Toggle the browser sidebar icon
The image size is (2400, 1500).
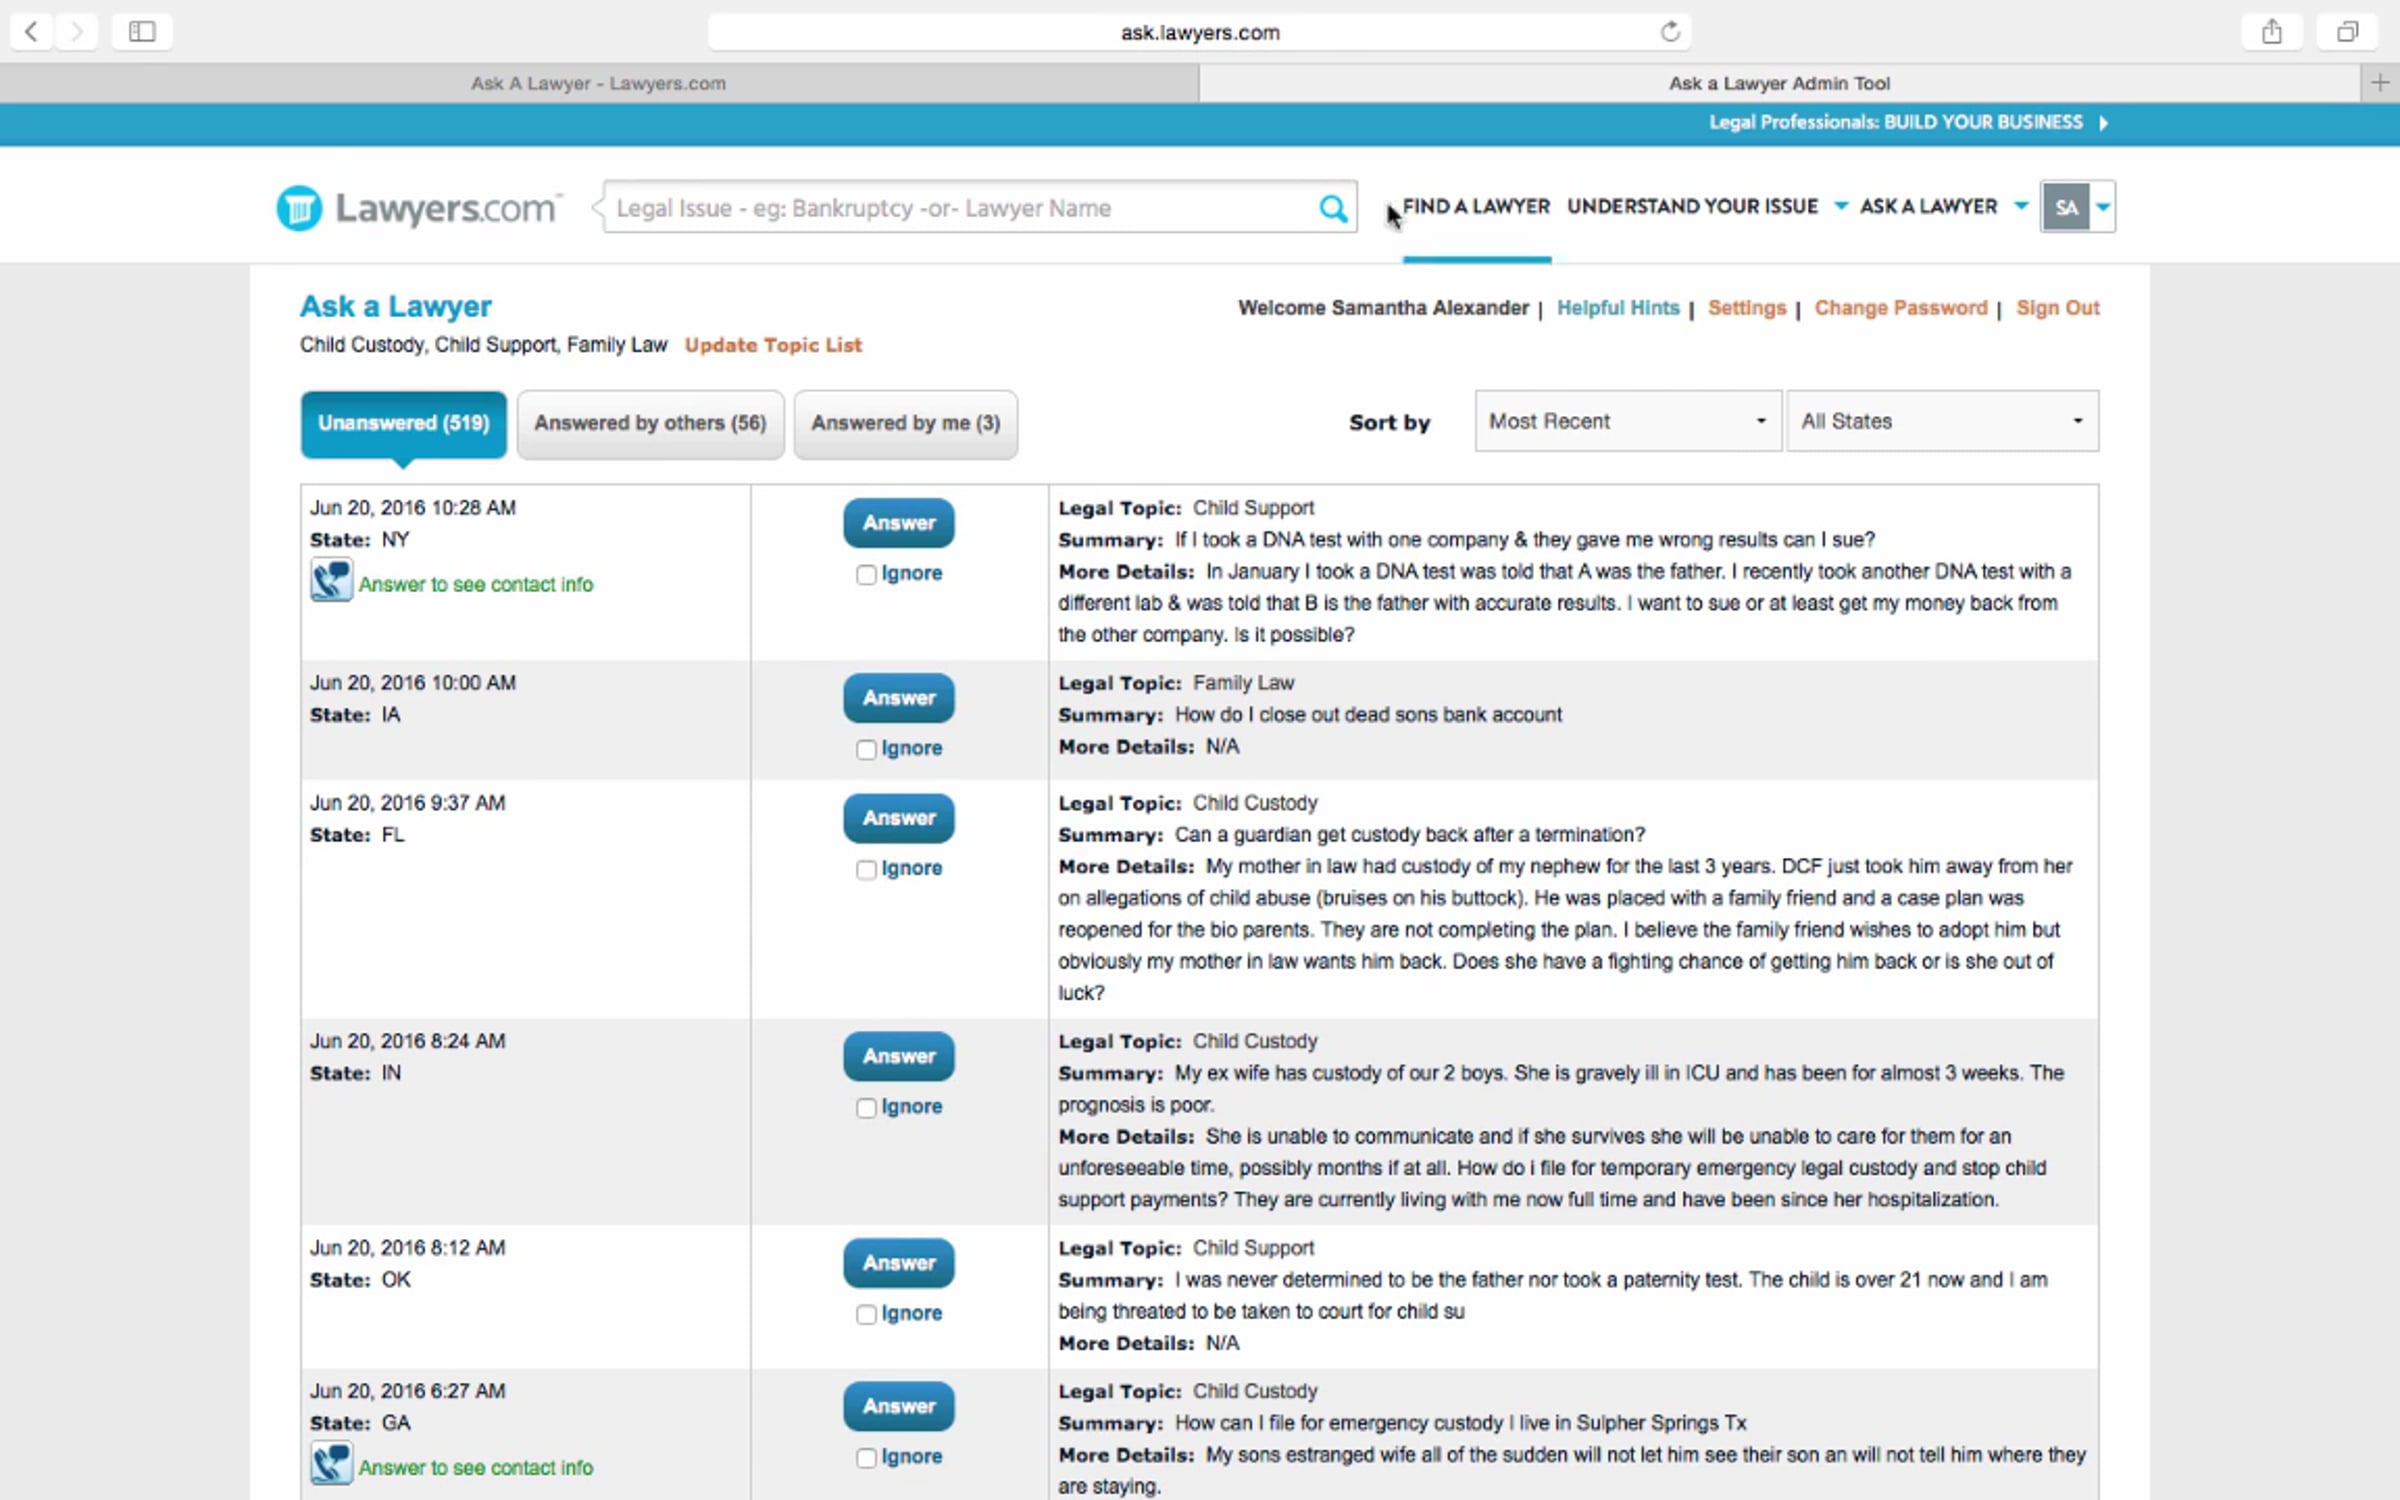point(142,31)
